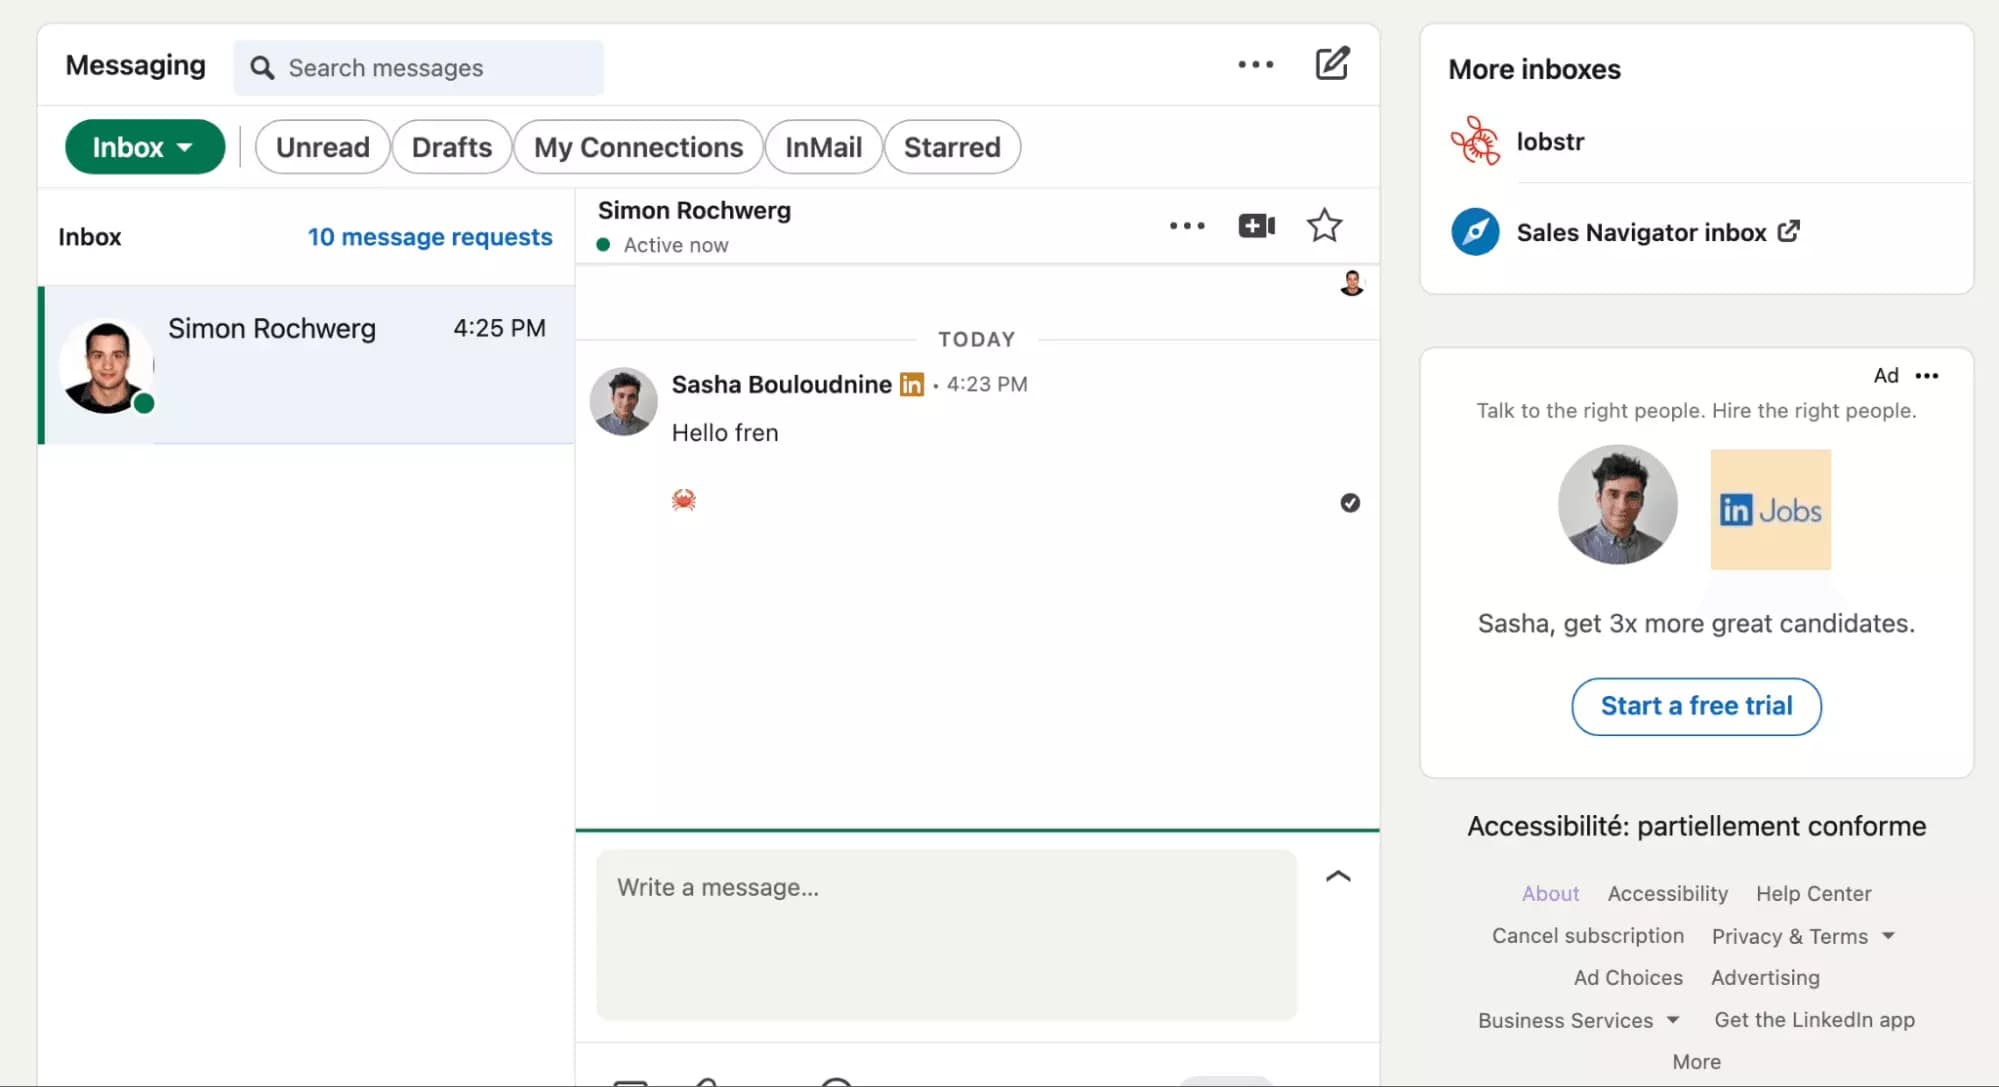Viewport: 1999px width, 1087px height.
Task: Toggle the Unread filter
Action: pyautogui.click(x=322, y=146)
